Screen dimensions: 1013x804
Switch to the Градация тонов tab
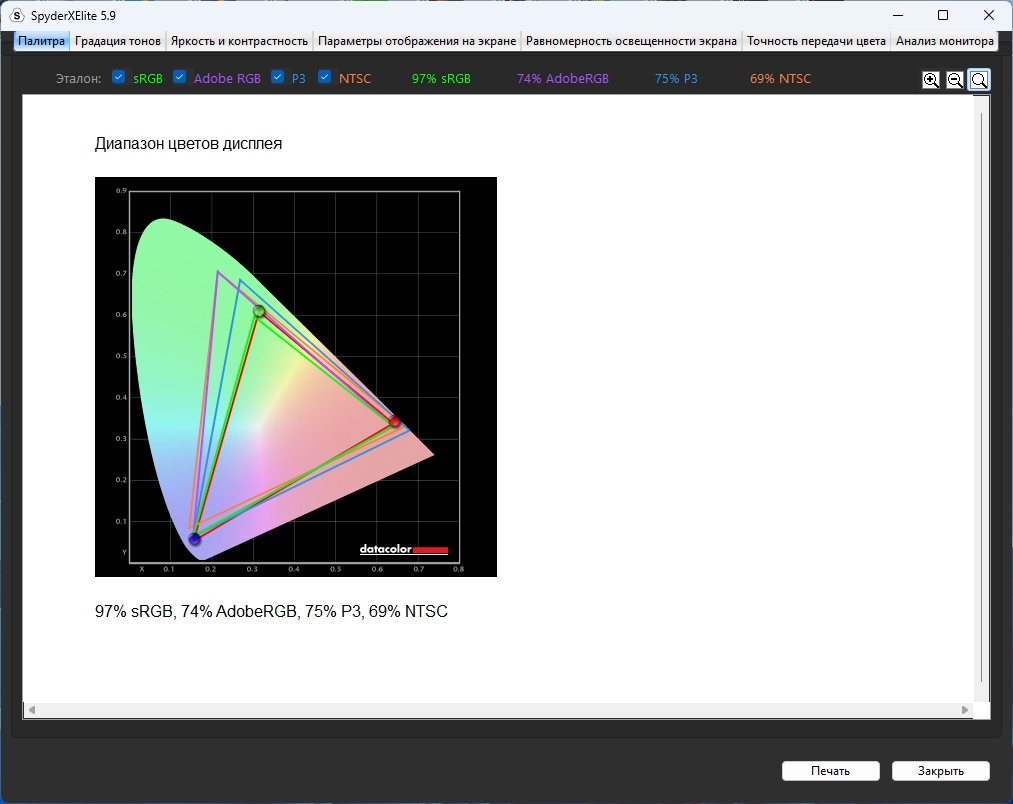118,41
